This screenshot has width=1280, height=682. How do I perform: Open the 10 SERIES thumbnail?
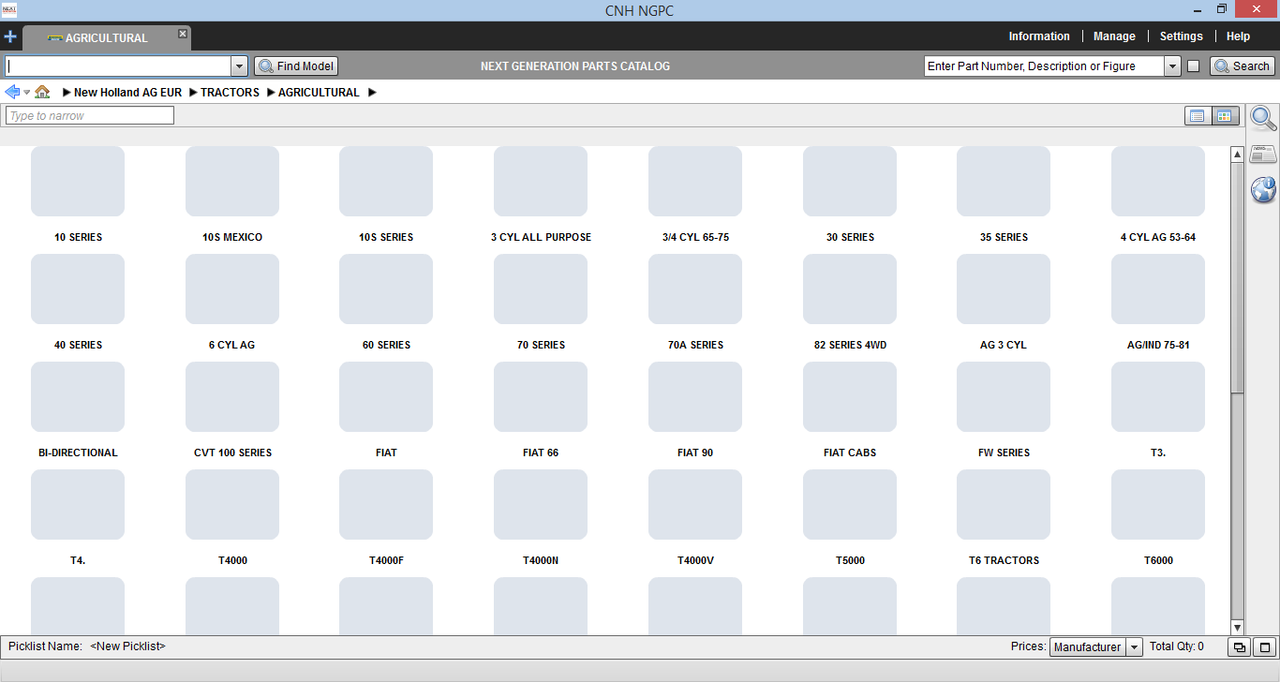click(x=78, y=181)
